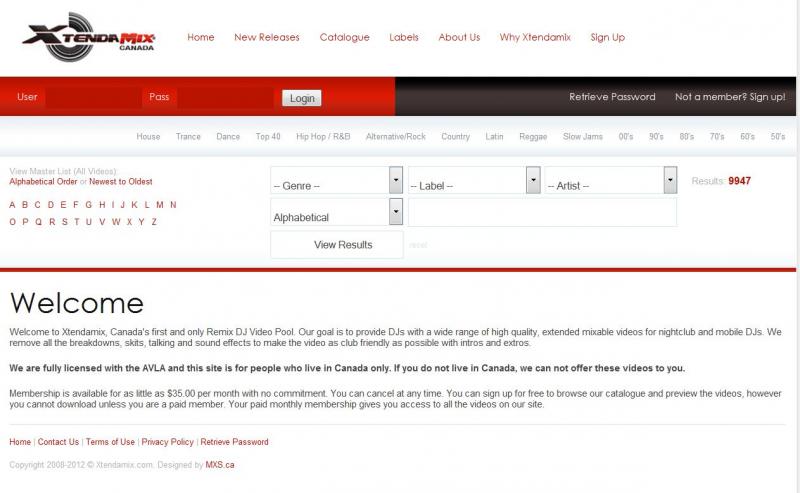Open Privacy Policy link
800x493 pixels.
coord(167,442)
